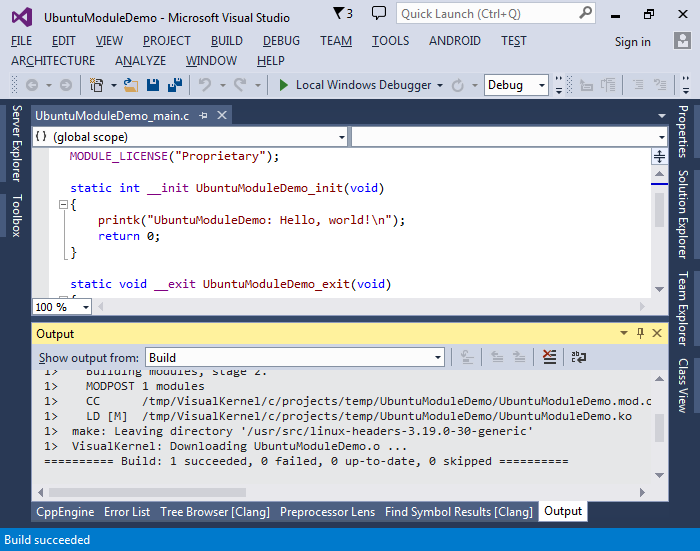Click the Output vertical scrollbar thumb
700x551 pixels.
[x=659, y=428]
